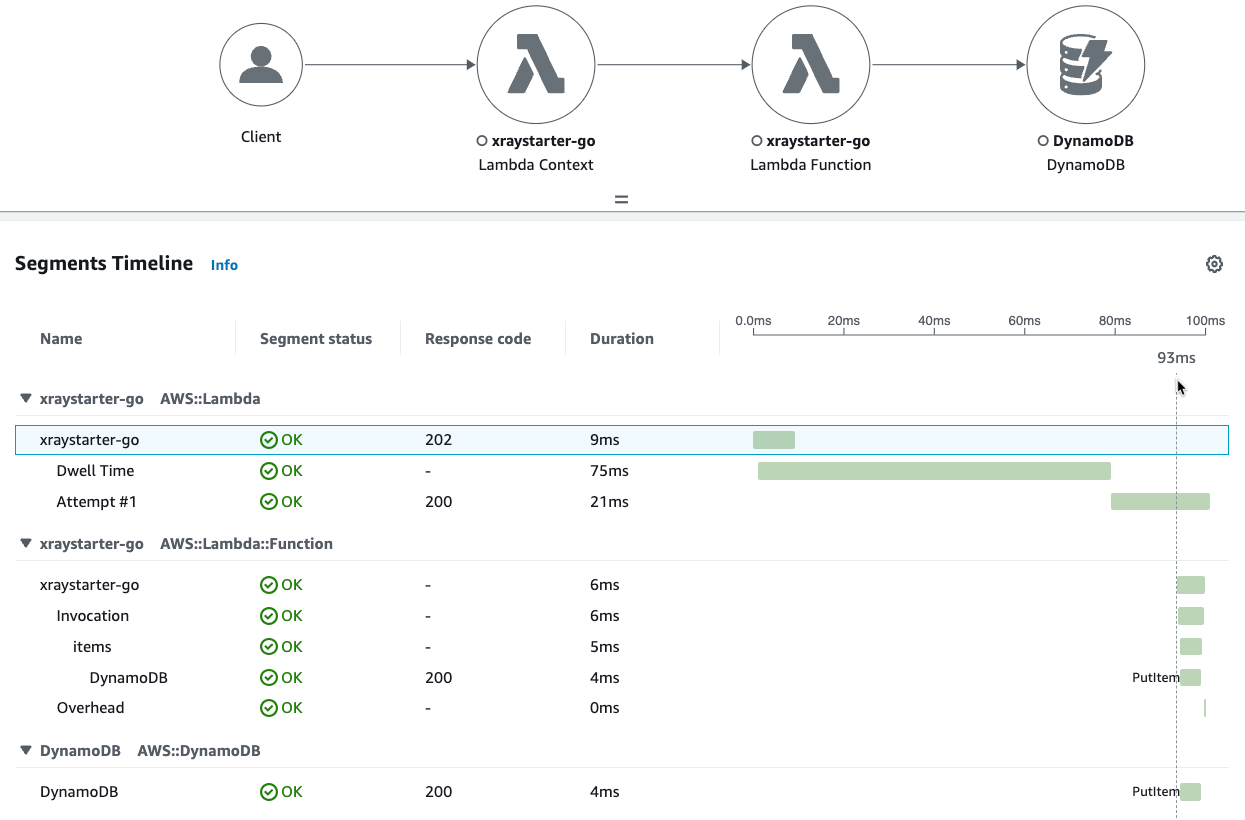Click the items timeline bar
Image resolution: width=1245 pixels, height=820 pixels.
pos(1190,647)
